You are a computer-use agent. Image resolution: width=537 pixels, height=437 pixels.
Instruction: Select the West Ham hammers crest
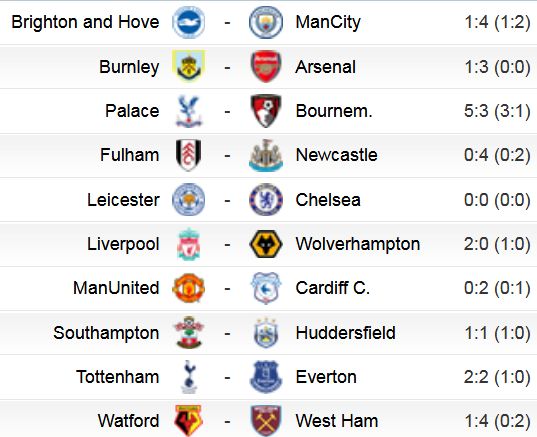[266, 421]
